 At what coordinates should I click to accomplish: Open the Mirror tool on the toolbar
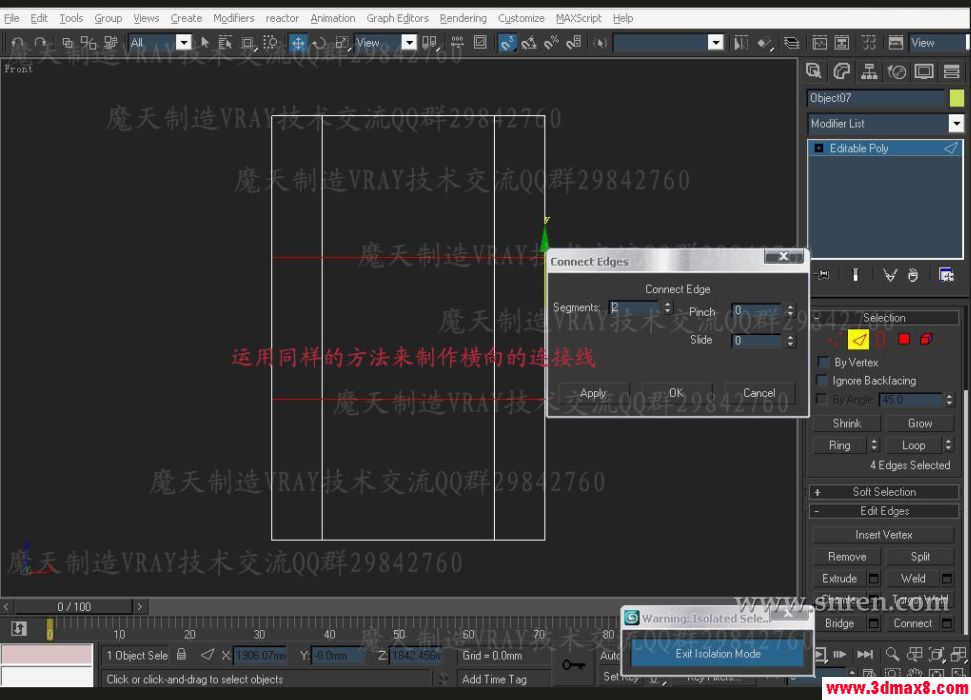click(x=740, y=43)
